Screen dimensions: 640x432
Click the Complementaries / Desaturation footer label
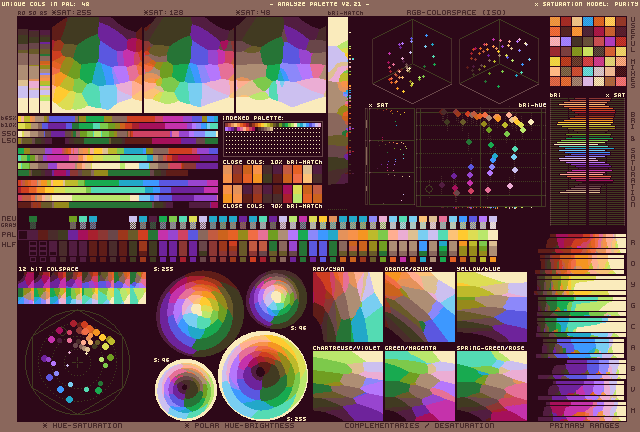click(419, 425)
